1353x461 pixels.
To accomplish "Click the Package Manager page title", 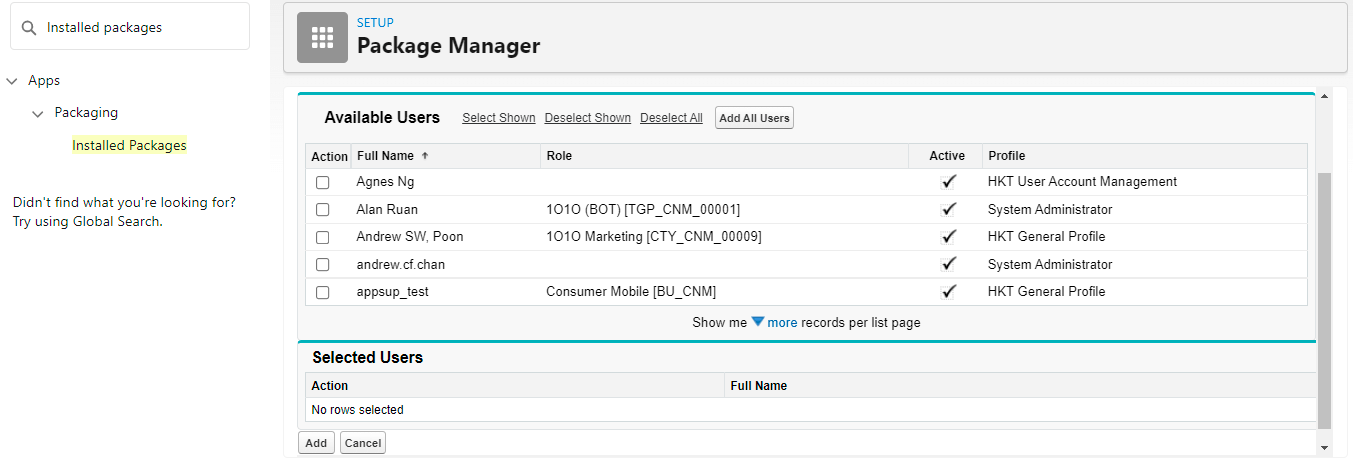I will click(449, 46).
